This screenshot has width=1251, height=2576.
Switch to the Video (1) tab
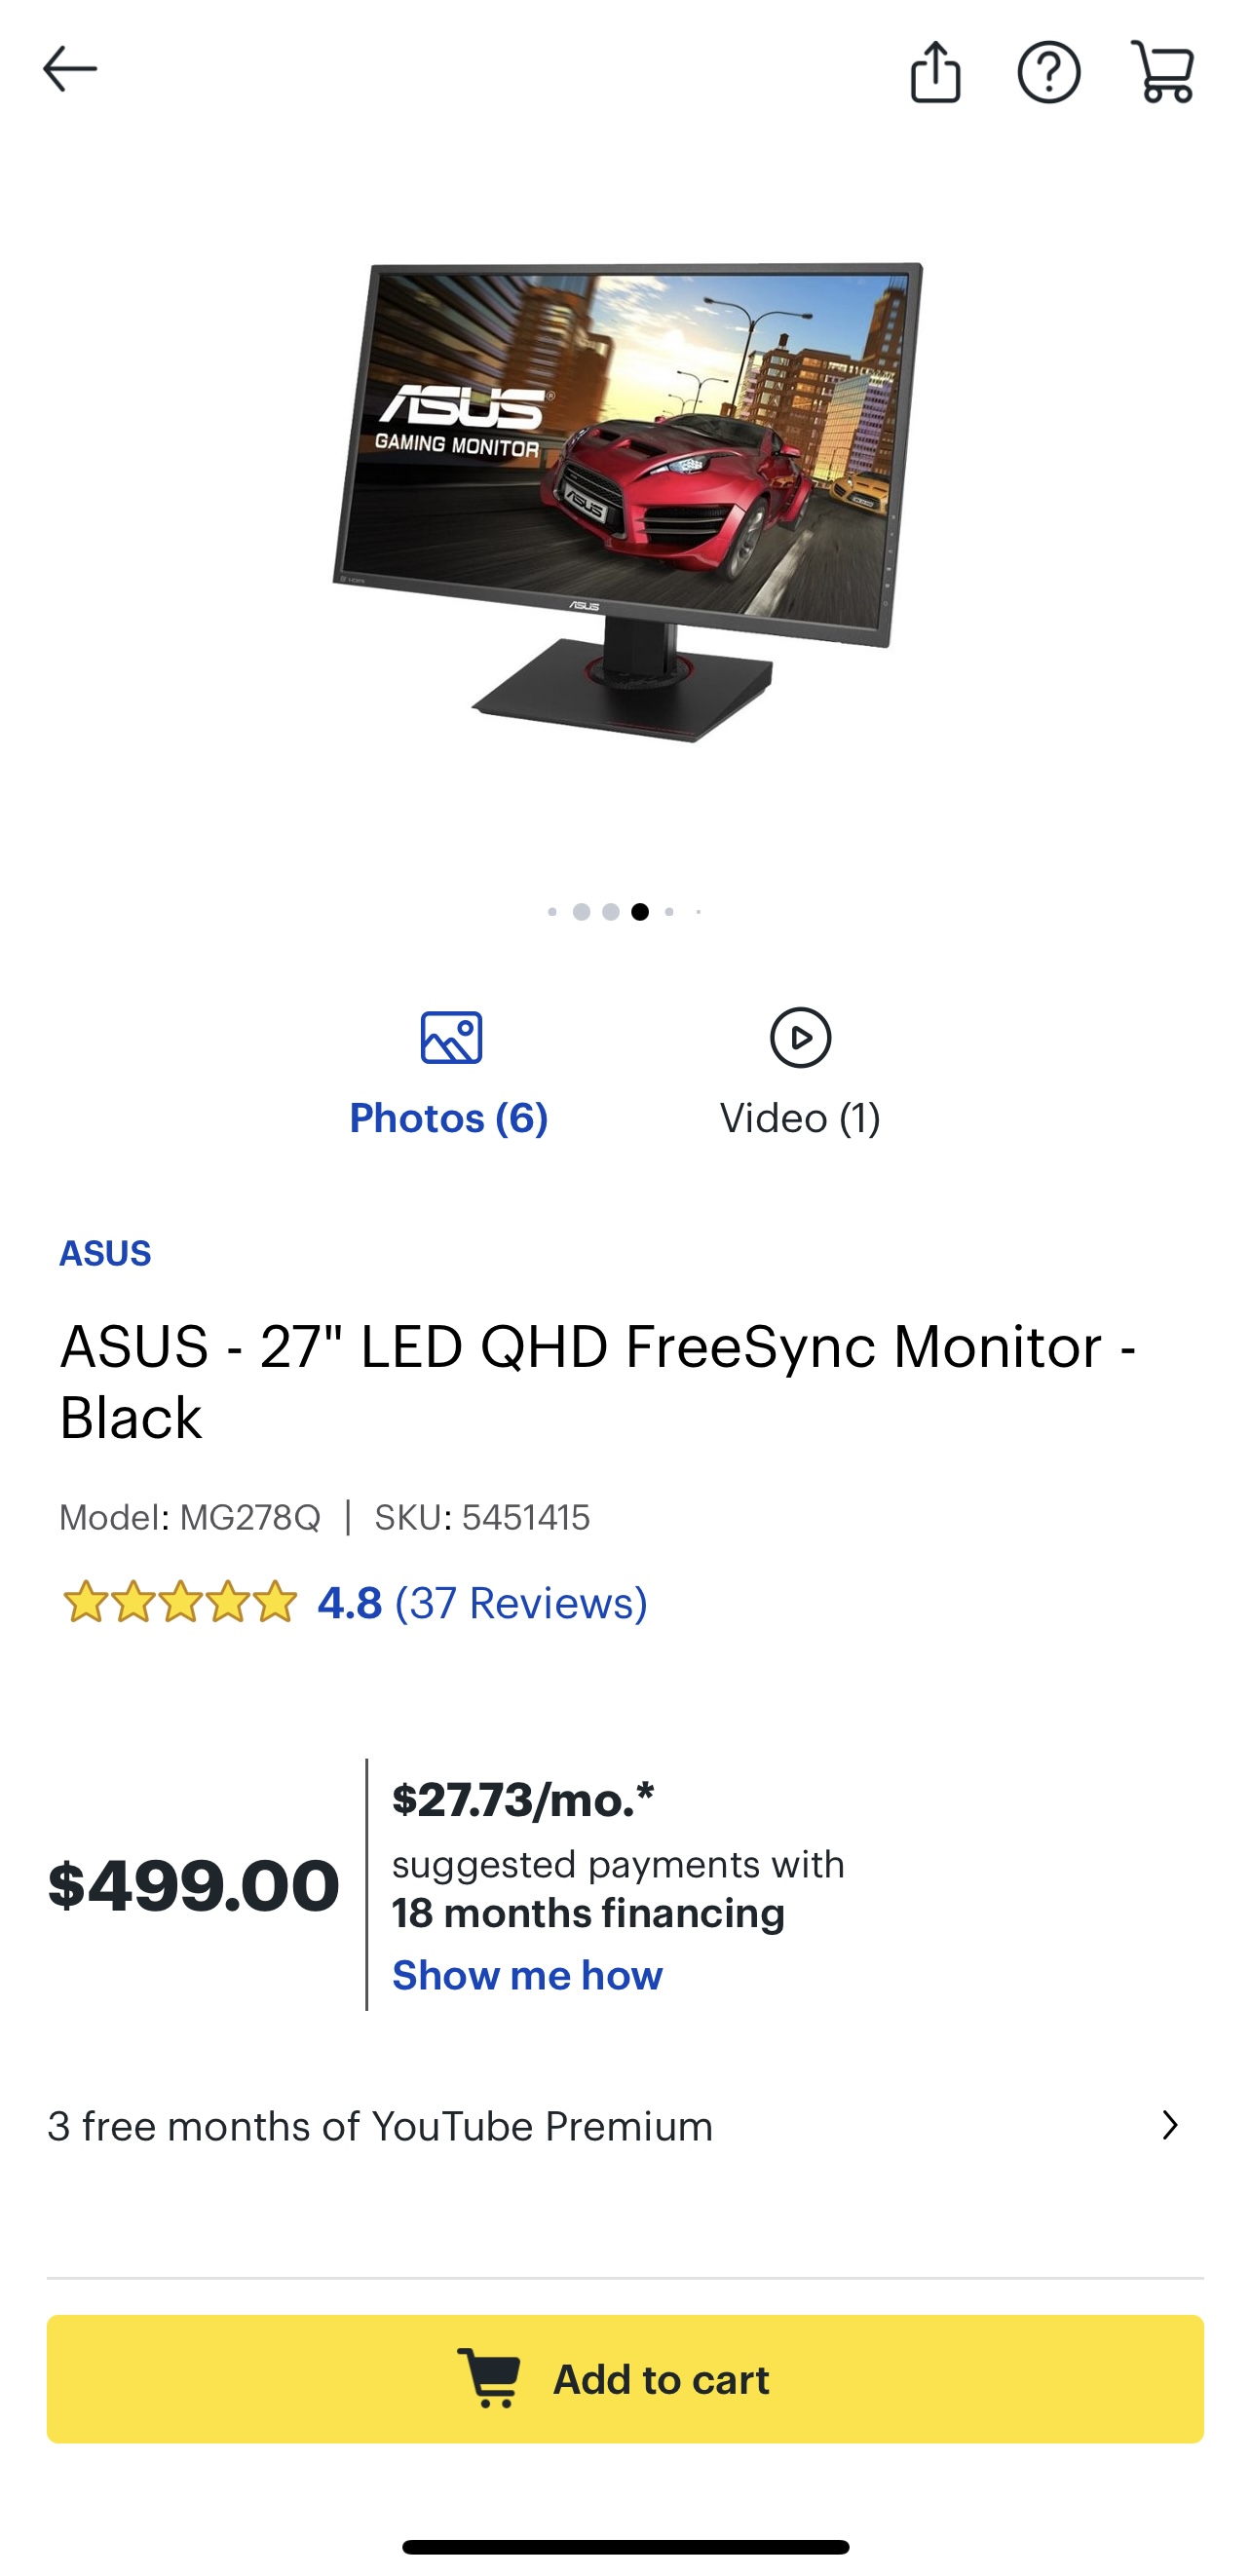tap(800, 1117)
